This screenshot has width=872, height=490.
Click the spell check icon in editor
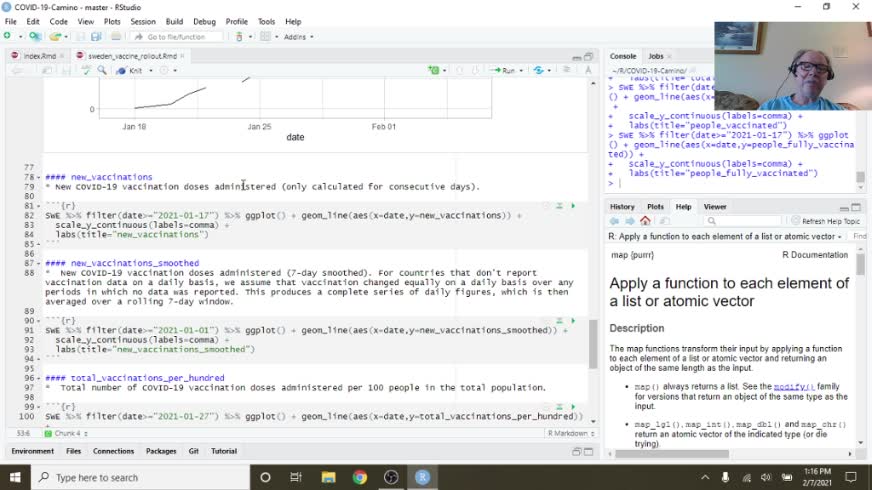click(x=87, y=70)
